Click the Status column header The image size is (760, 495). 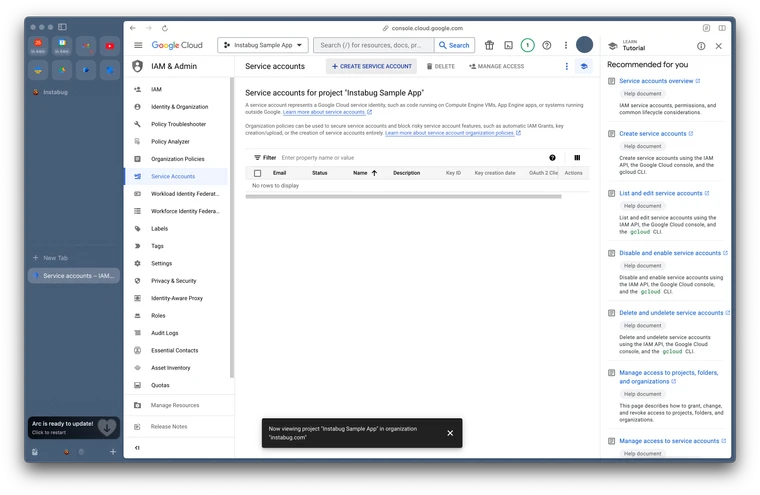click(320, 173)
